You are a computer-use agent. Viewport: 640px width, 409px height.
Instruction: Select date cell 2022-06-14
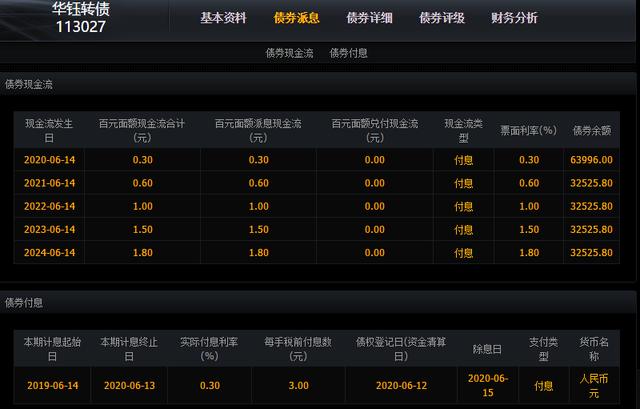pyautogui.click(x=49, y=206)
